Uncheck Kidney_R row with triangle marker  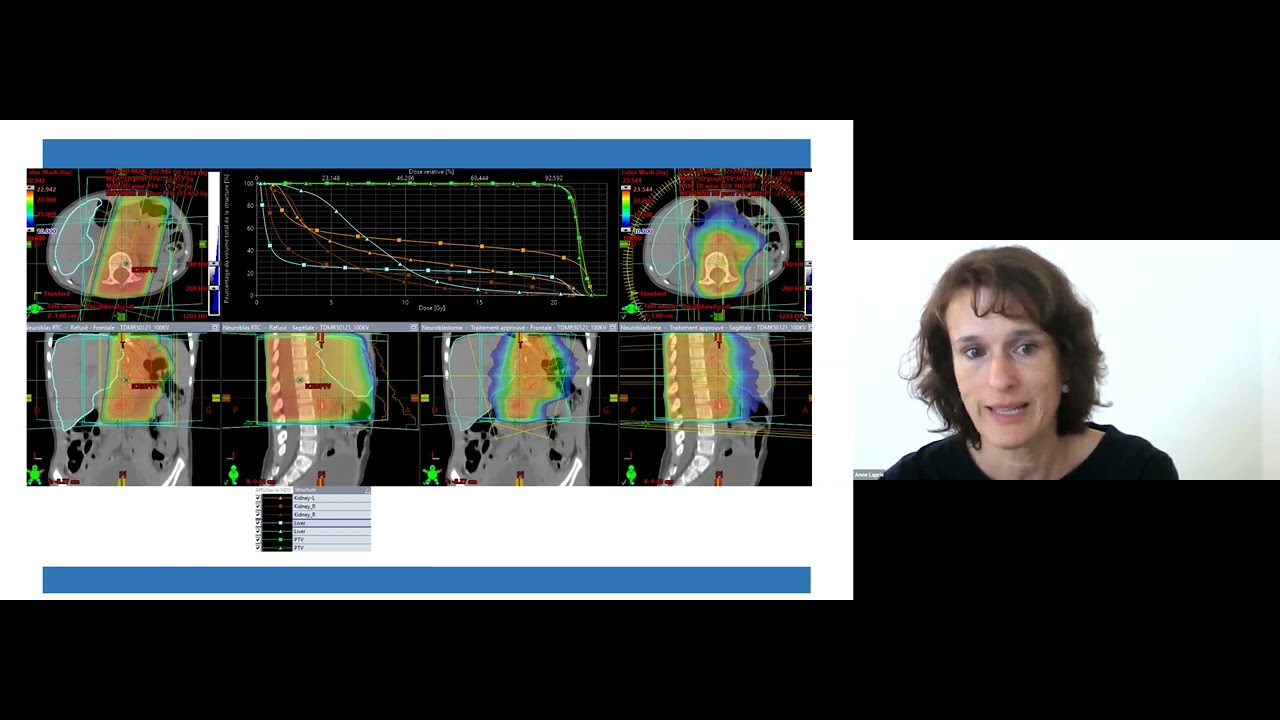pos(258,514)
